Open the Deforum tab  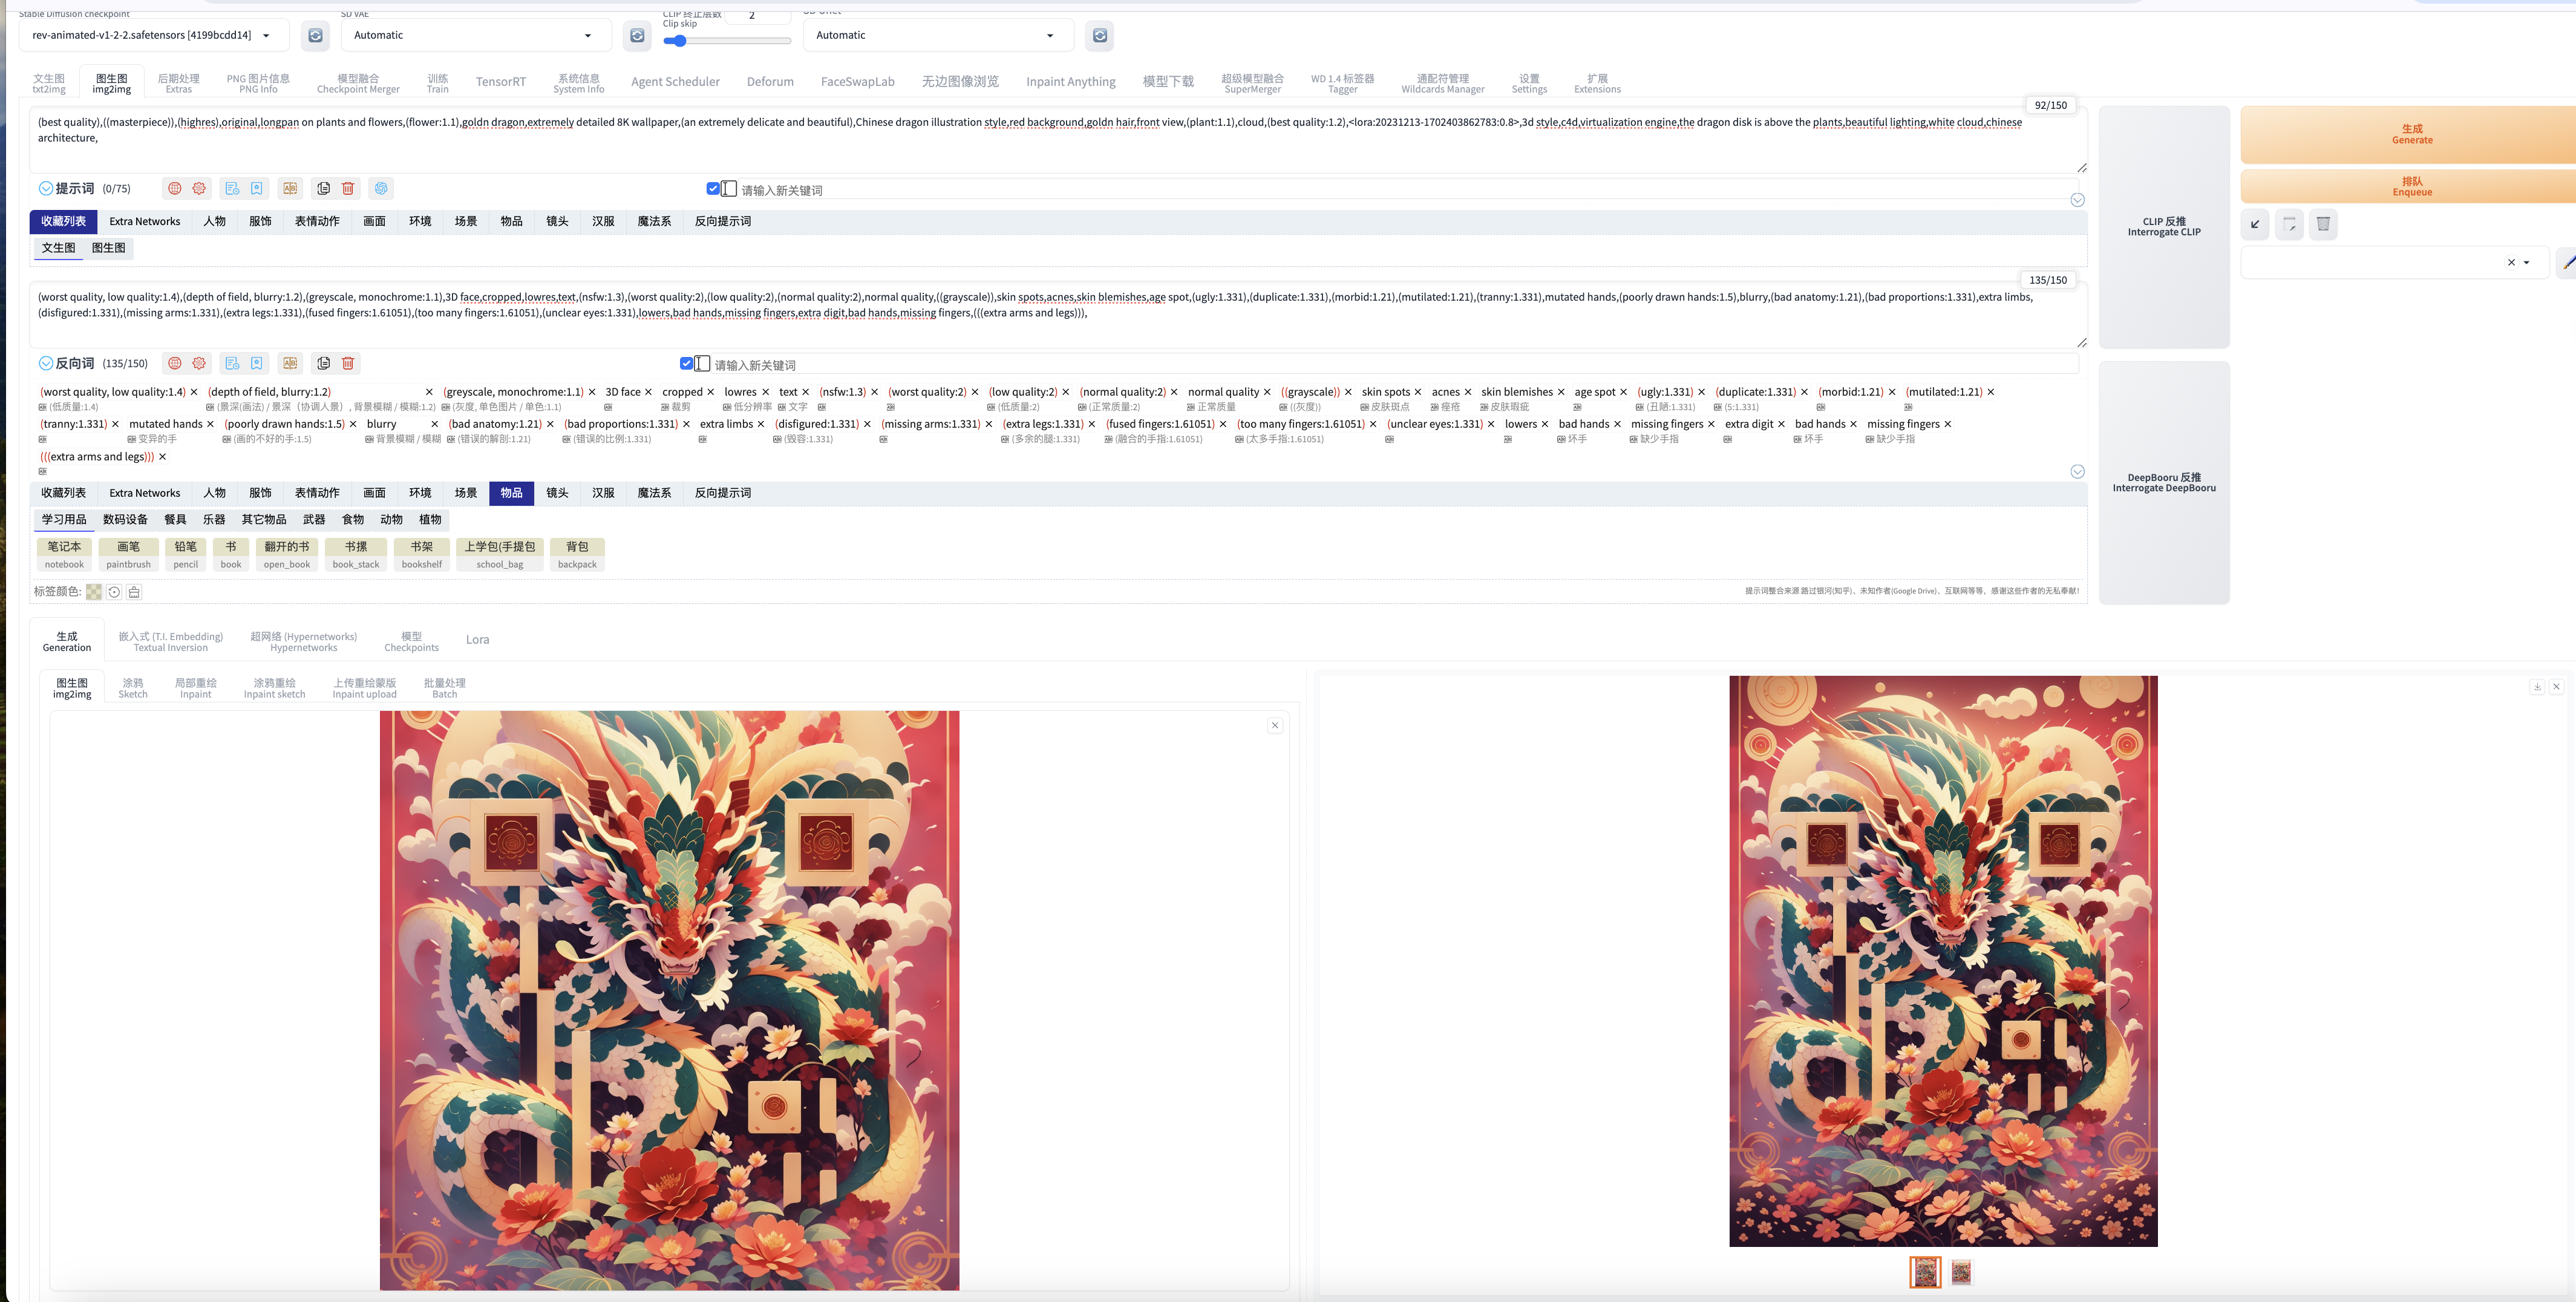[x=770, y=82]
